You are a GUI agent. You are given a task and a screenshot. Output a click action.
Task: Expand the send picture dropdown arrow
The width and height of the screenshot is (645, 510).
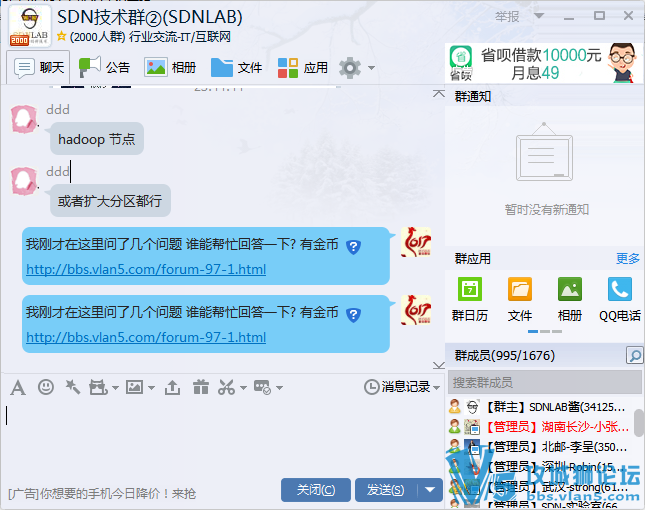click(151, 388)
